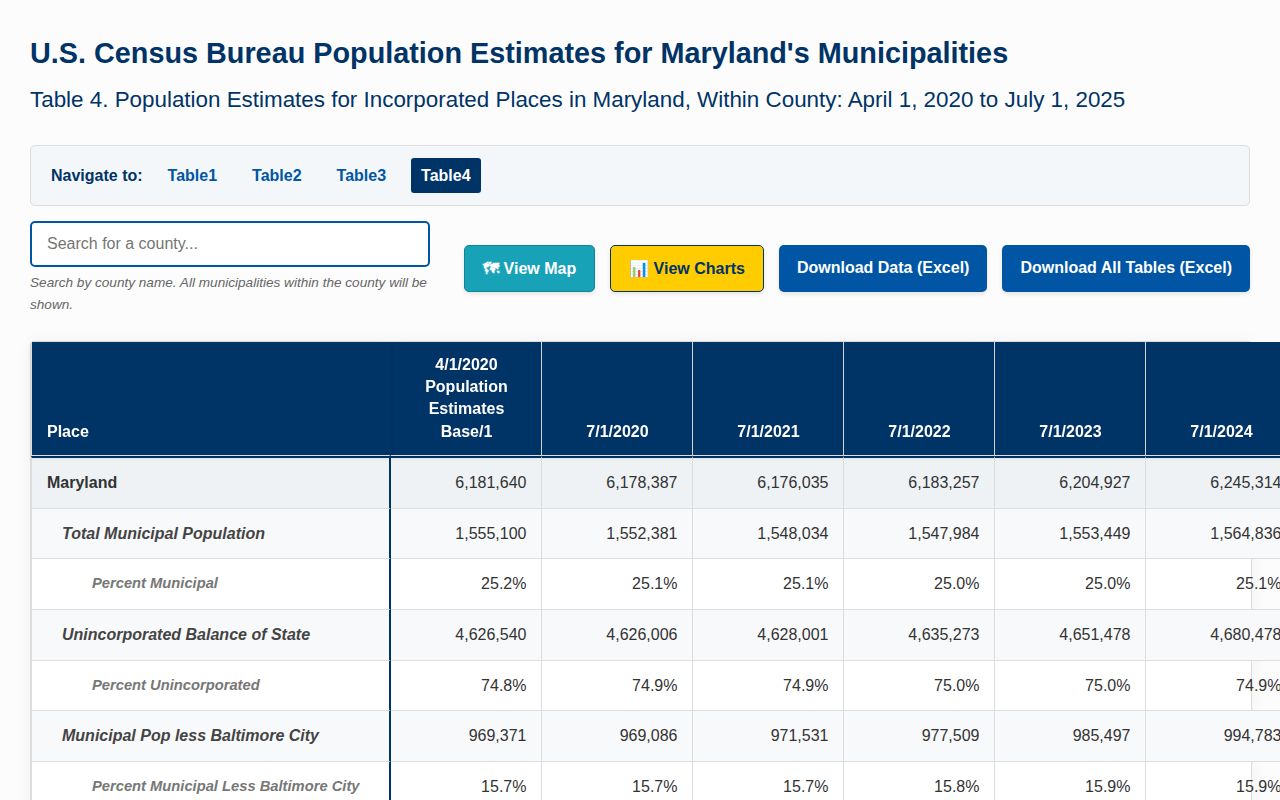Click Maryland 7/1/2023 value 6,204,927
This screenshot has height=800, width=1280.
tap(1070, 483)
